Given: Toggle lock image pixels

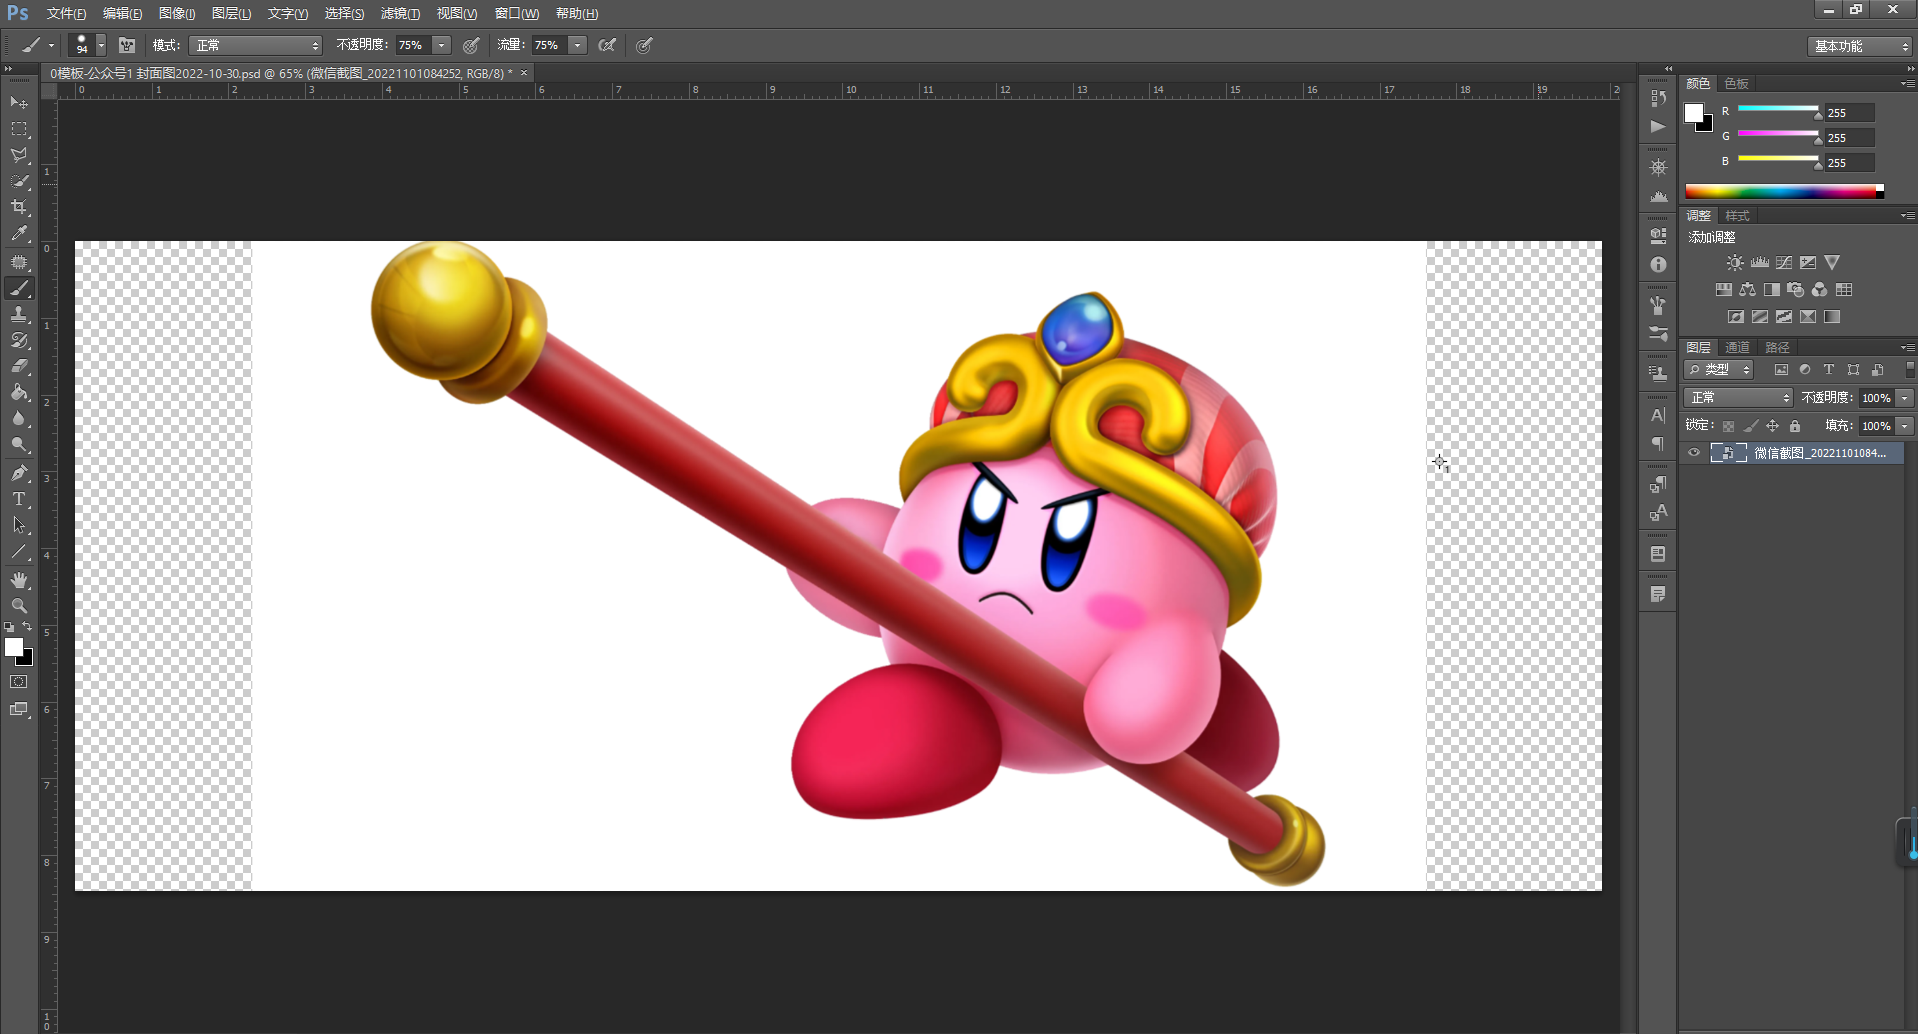Looking at the screenshot, I should click(1750, 426).
